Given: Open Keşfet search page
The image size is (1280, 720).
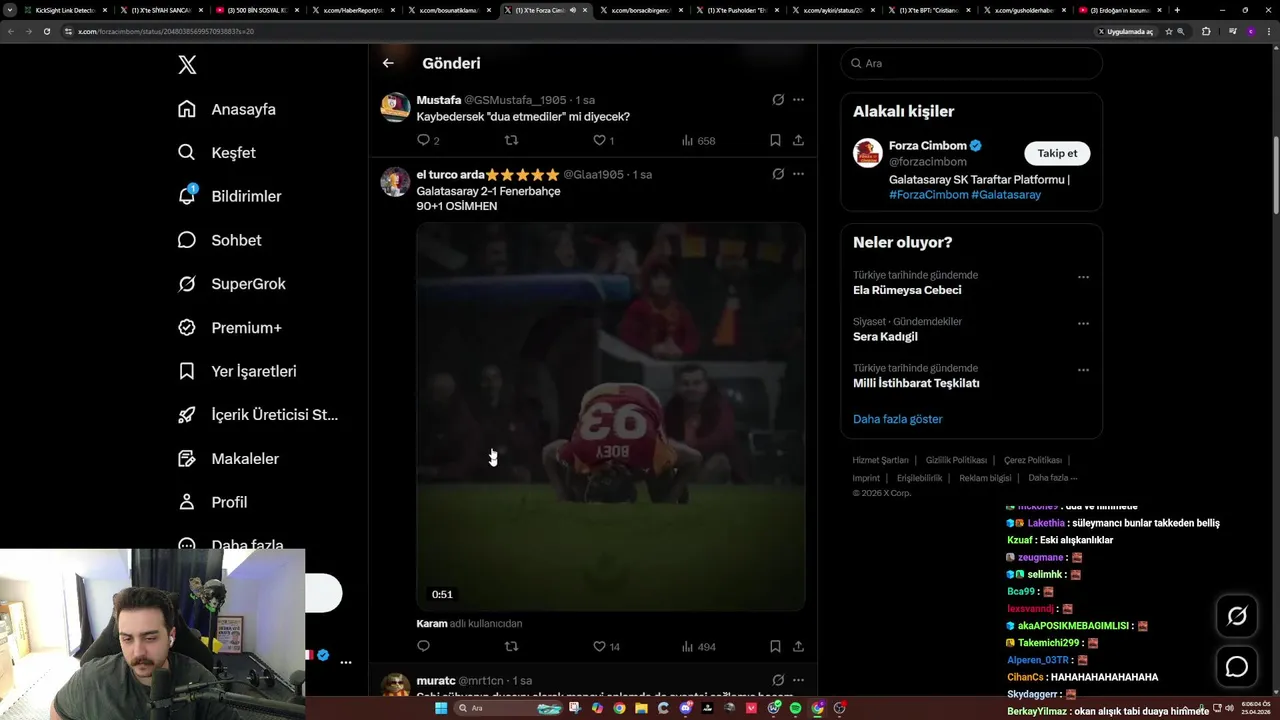Looking at the screenshot, I should coord(217,153).
